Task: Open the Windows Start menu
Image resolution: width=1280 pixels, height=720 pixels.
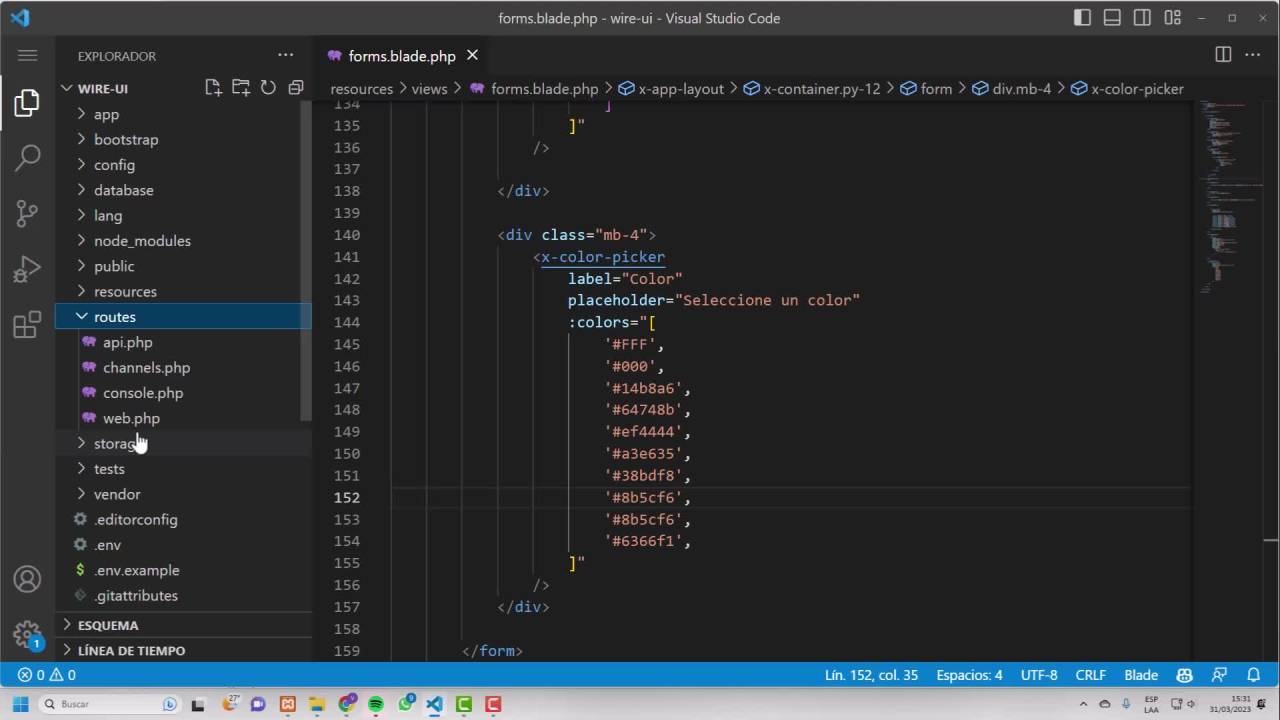Action: (x=20, y=704)
